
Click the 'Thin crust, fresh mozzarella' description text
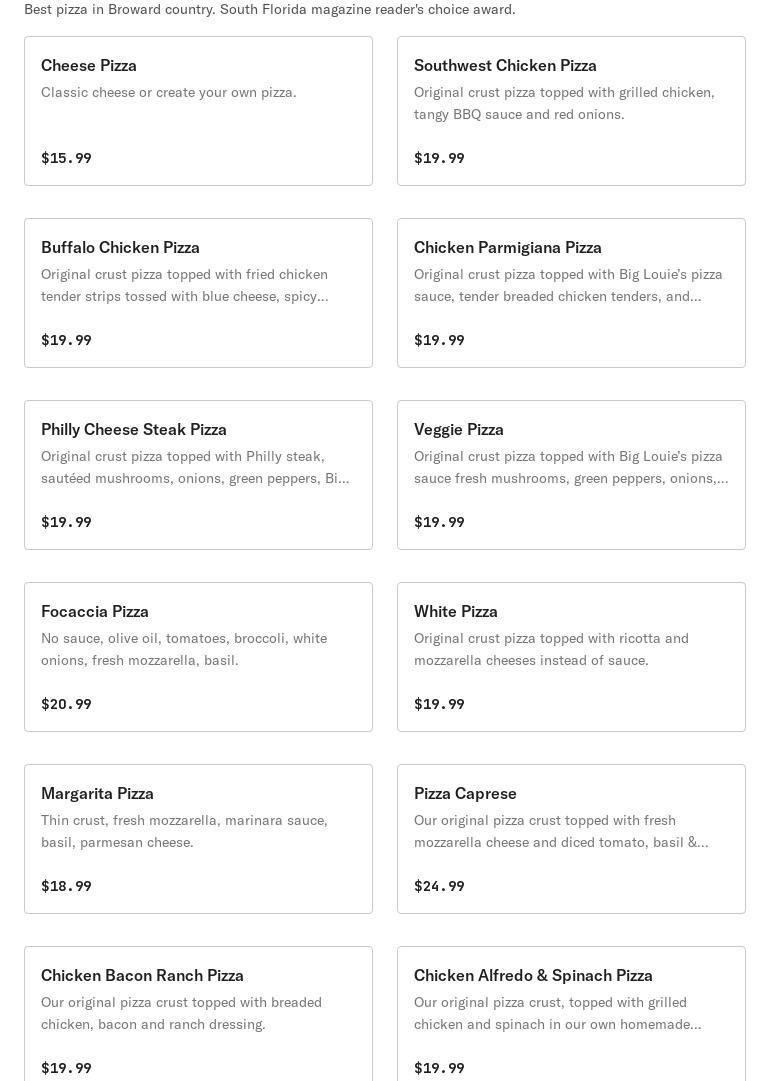point(184,831)
